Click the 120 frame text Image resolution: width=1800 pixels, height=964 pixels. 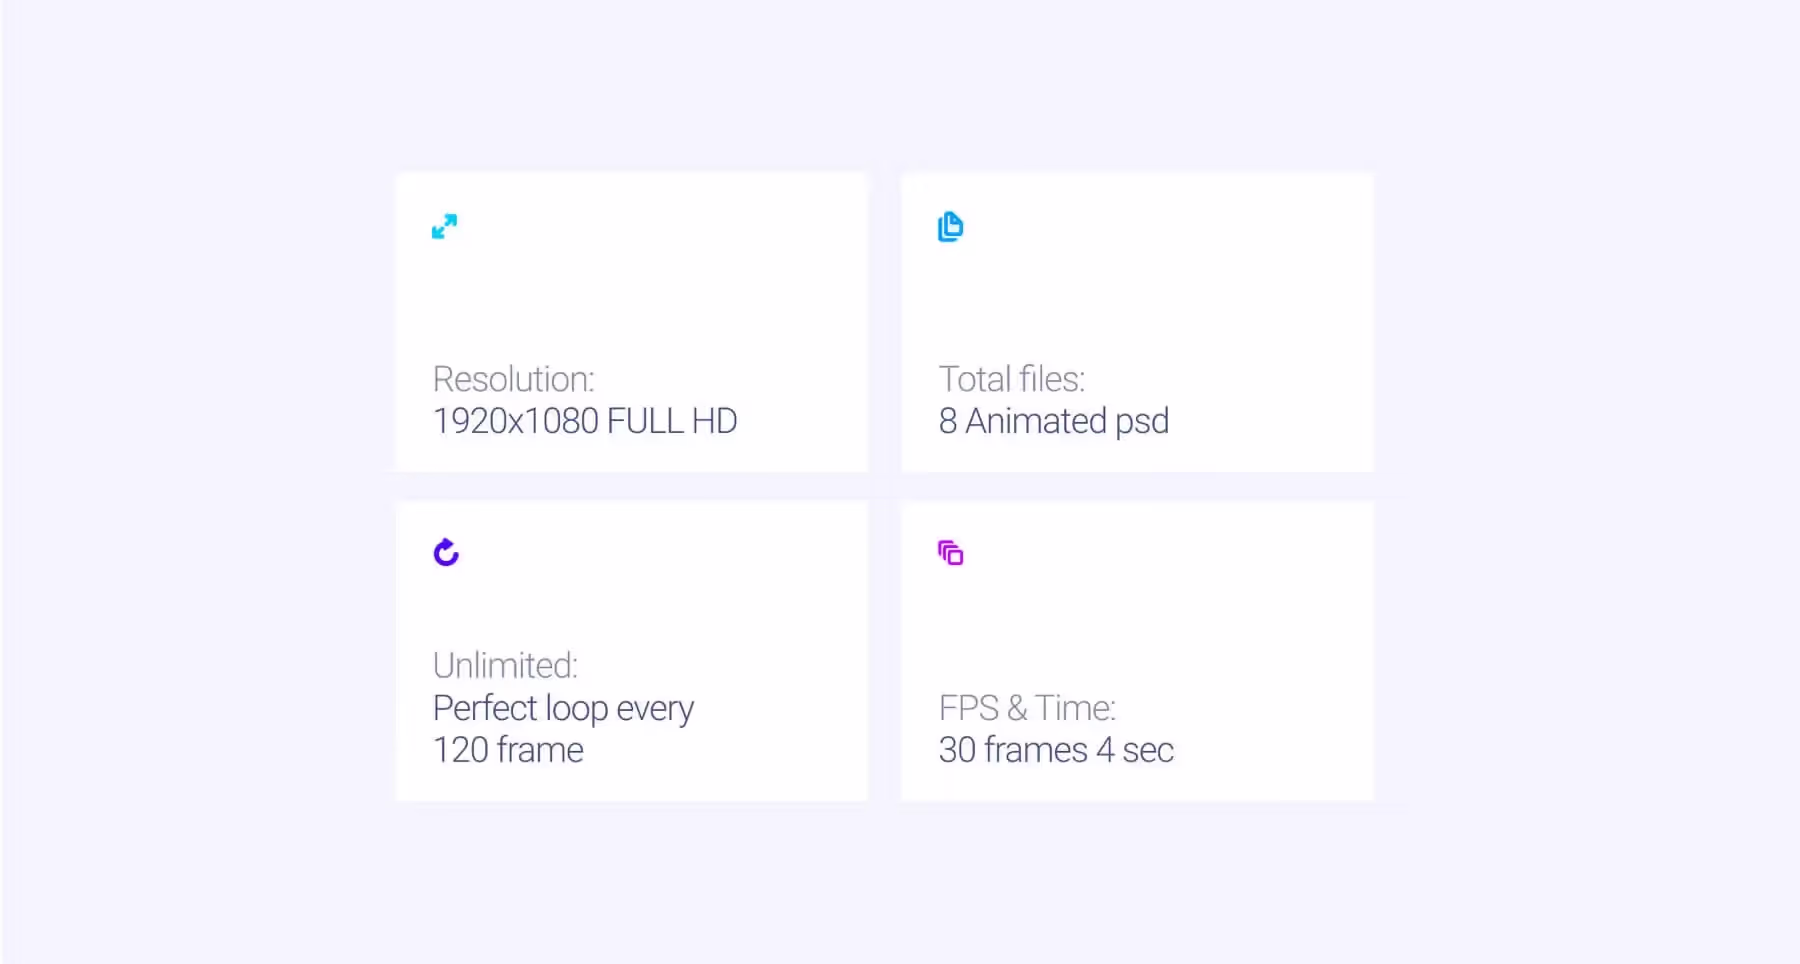pyautogui.click(x=508, y=750)
